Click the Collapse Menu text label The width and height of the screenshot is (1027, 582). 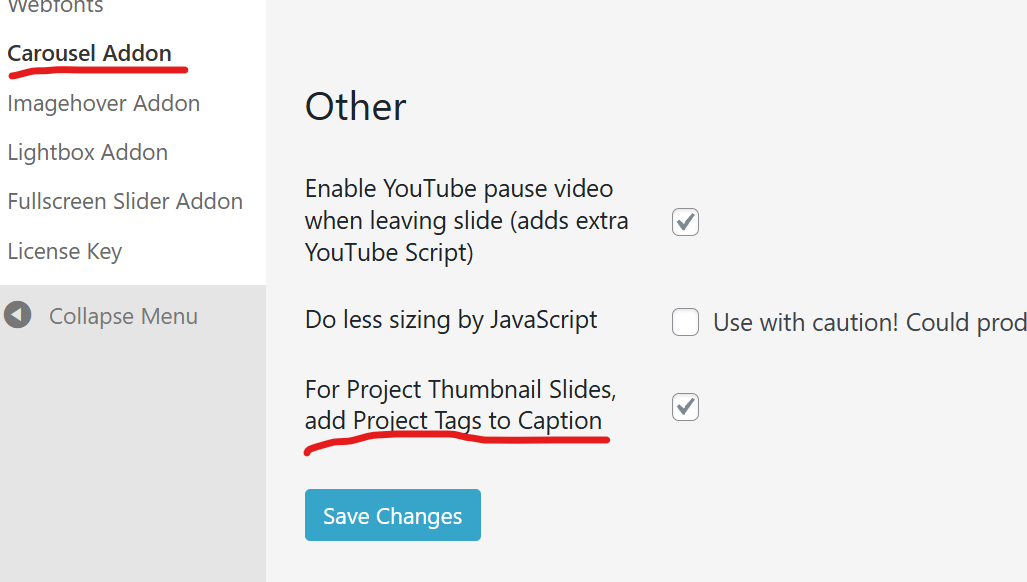[x=123, y=316]
